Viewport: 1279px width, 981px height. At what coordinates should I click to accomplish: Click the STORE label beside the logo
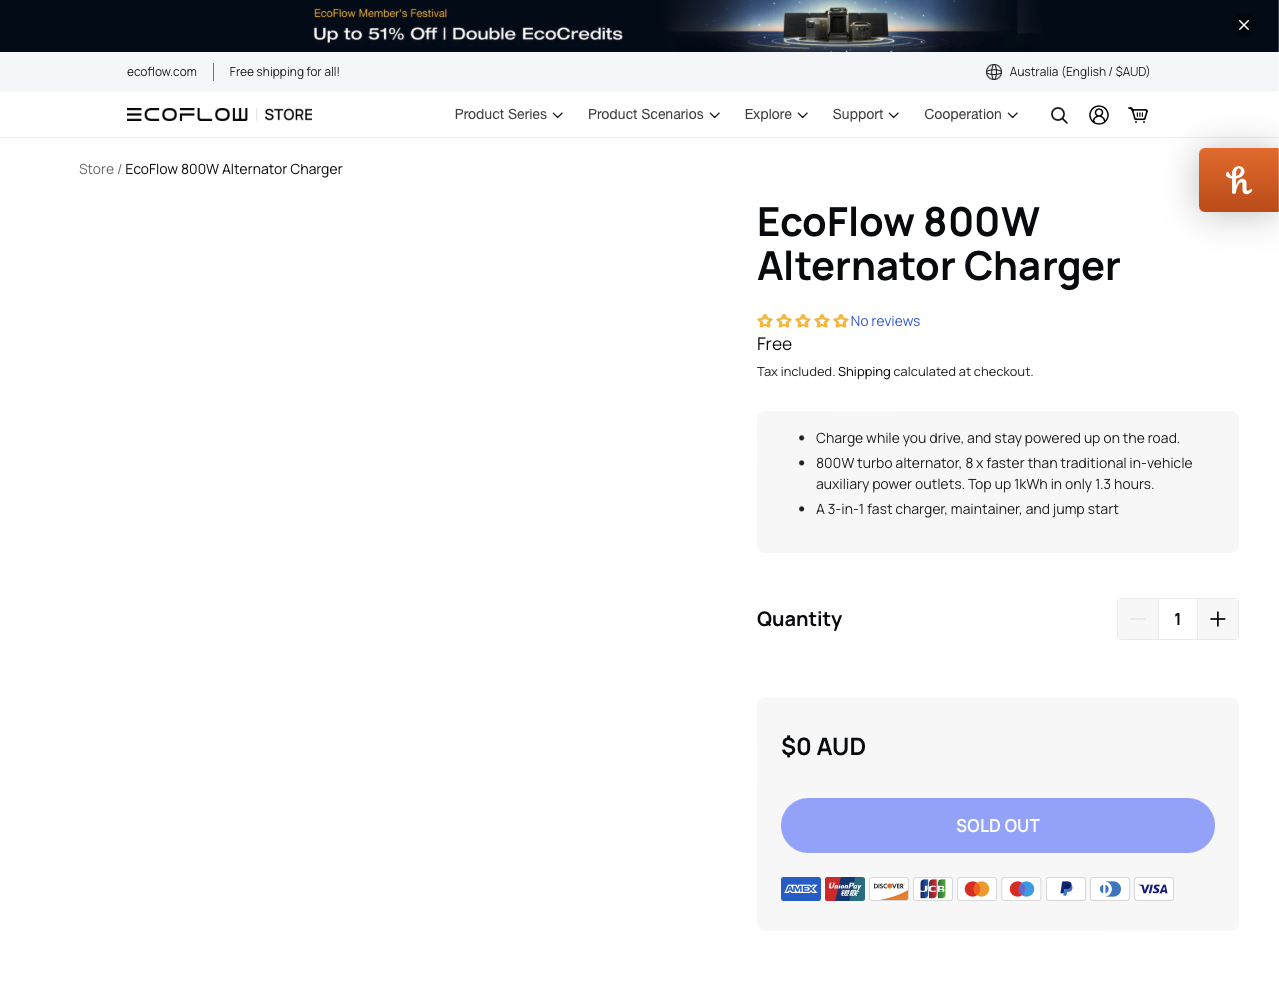[289, 115]
